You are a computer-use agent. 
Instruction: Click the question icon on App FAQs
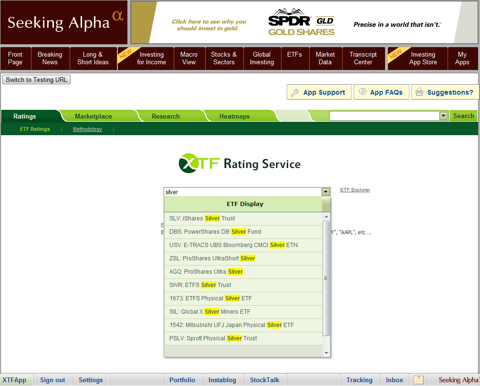coord(363,92)
